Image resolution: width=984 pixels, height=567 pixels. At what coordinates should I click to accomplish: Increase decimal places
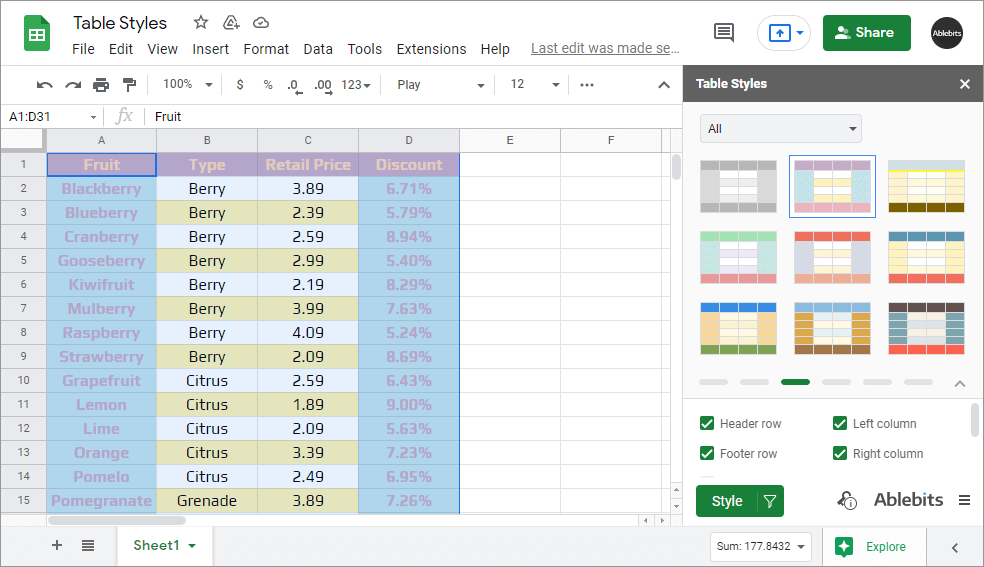point(323,85)
